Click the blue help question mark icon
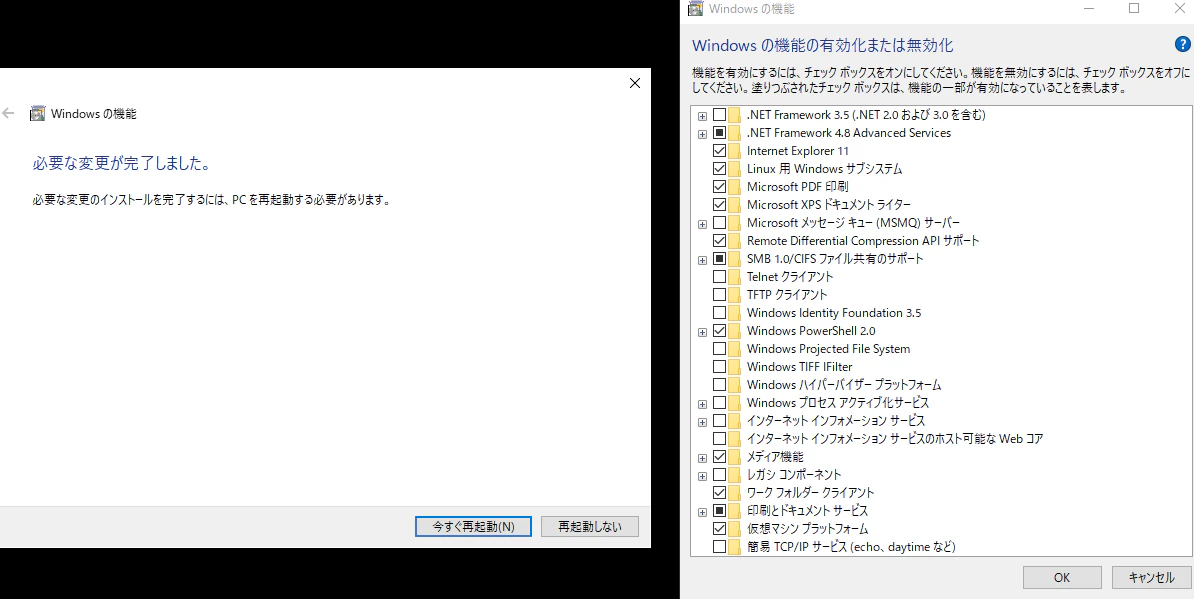This screenshot has width=1194, height=599. [x=1183, y=44]
